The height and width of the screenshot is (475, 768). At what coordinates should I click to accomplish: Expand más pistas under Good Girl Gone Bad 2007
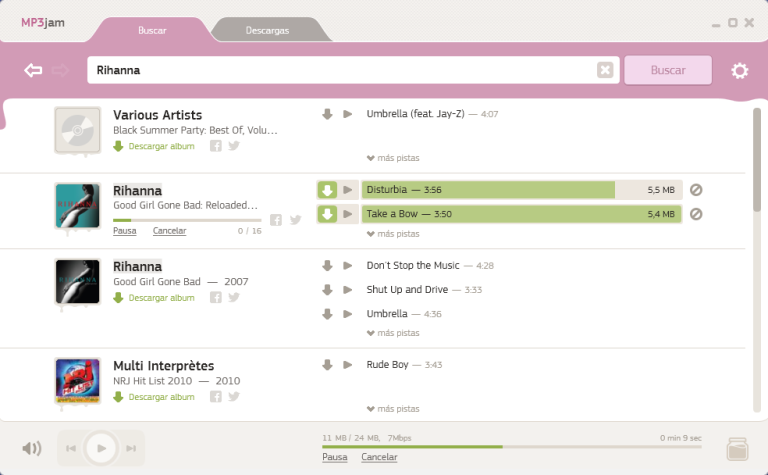[393, 332]
